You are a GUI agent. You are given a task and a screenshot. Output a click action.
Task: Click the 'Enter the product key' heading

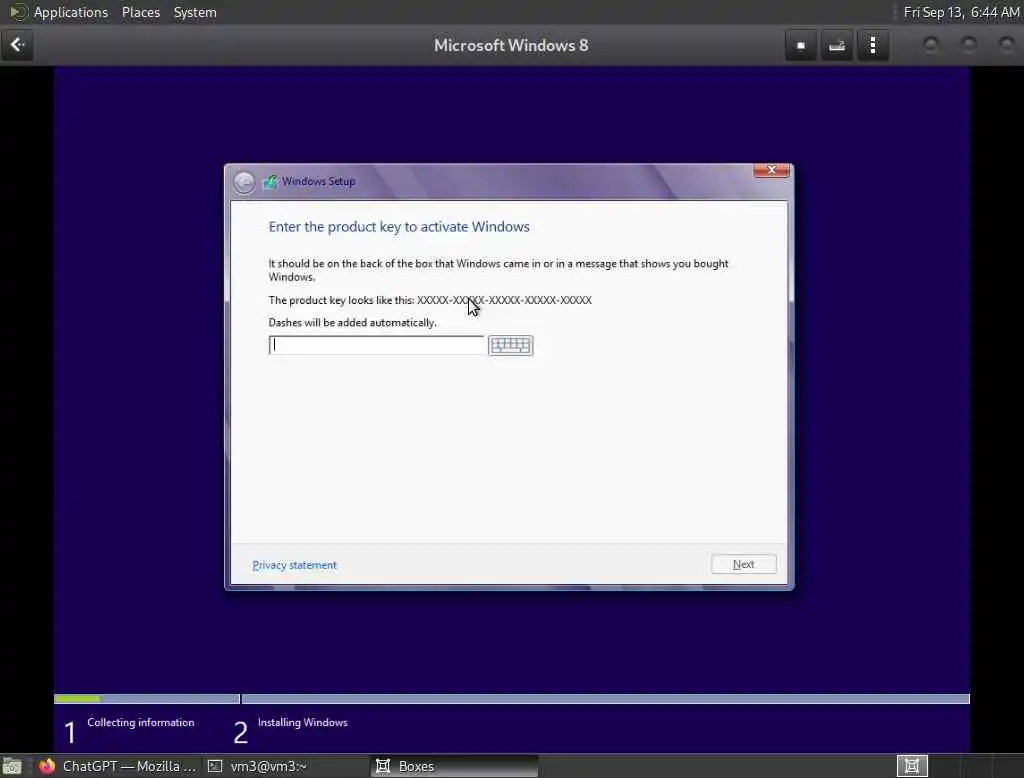point(399,227)
